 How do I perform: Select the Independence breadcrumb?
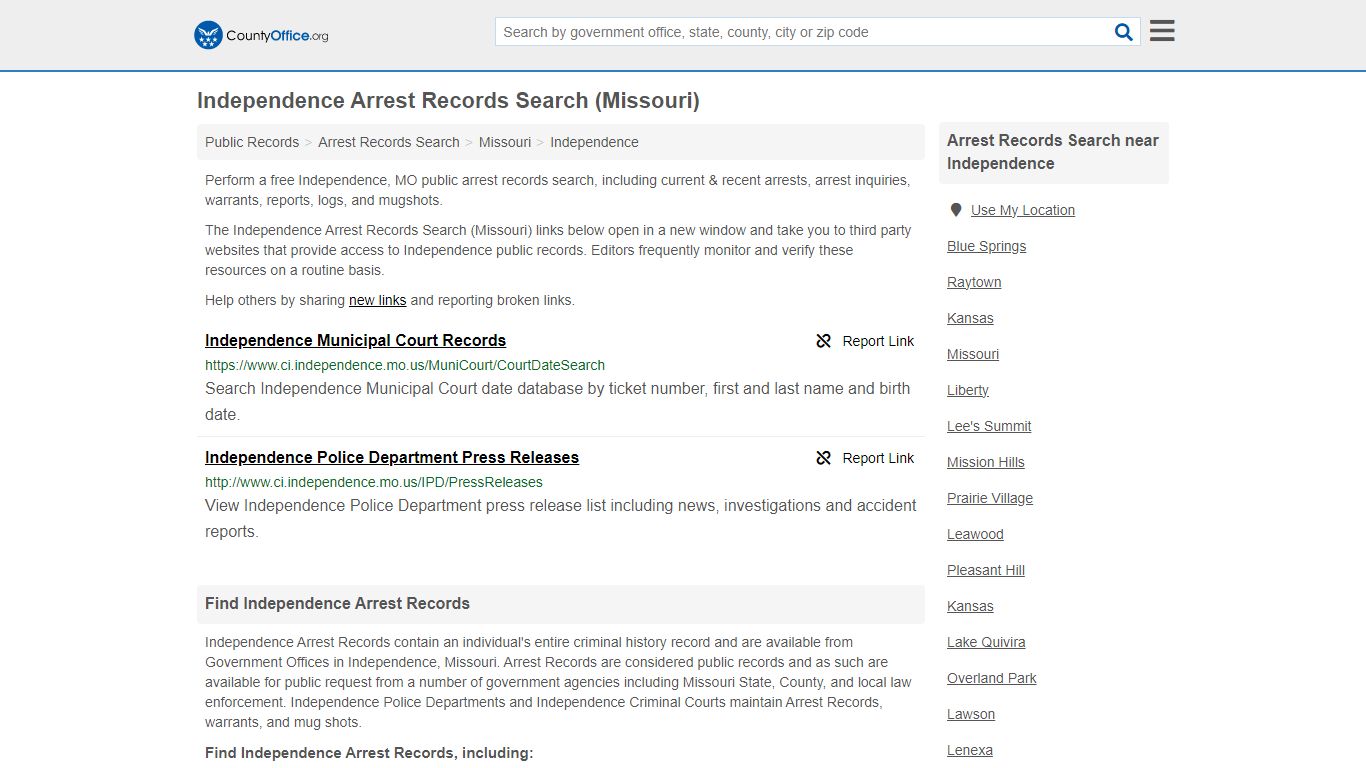[x=594, y=142]
